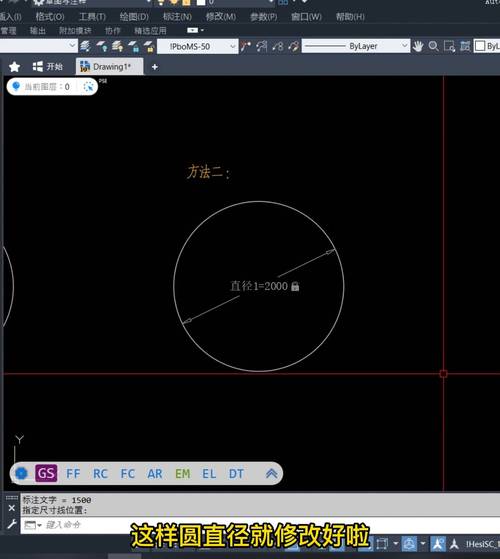Click the icon right of !PboMS-50 dropdown
The image size is (500, 559).
(x=246, y=46)
